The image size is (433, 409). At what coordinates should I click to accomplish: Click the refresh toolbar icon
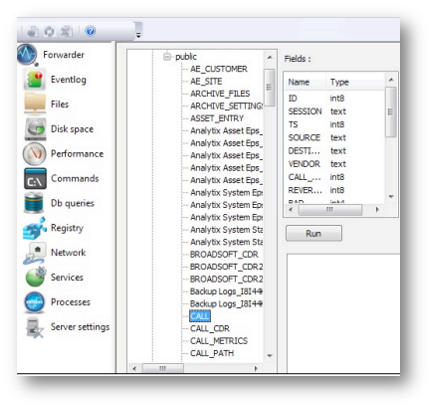[x=49, y=31]
